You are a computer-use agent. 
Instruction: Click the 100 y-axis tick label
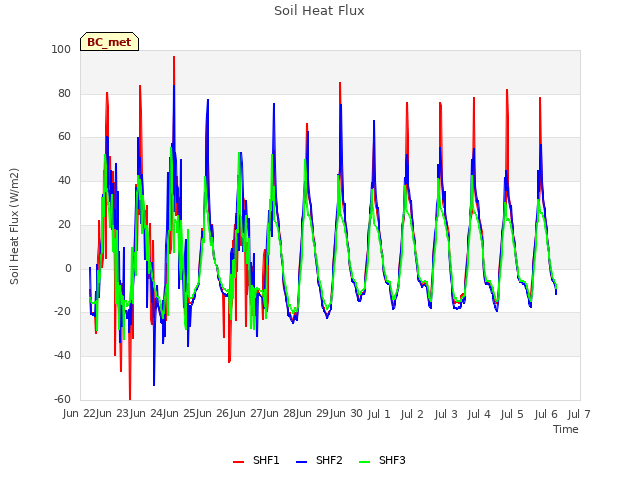(x=61, y=49)
